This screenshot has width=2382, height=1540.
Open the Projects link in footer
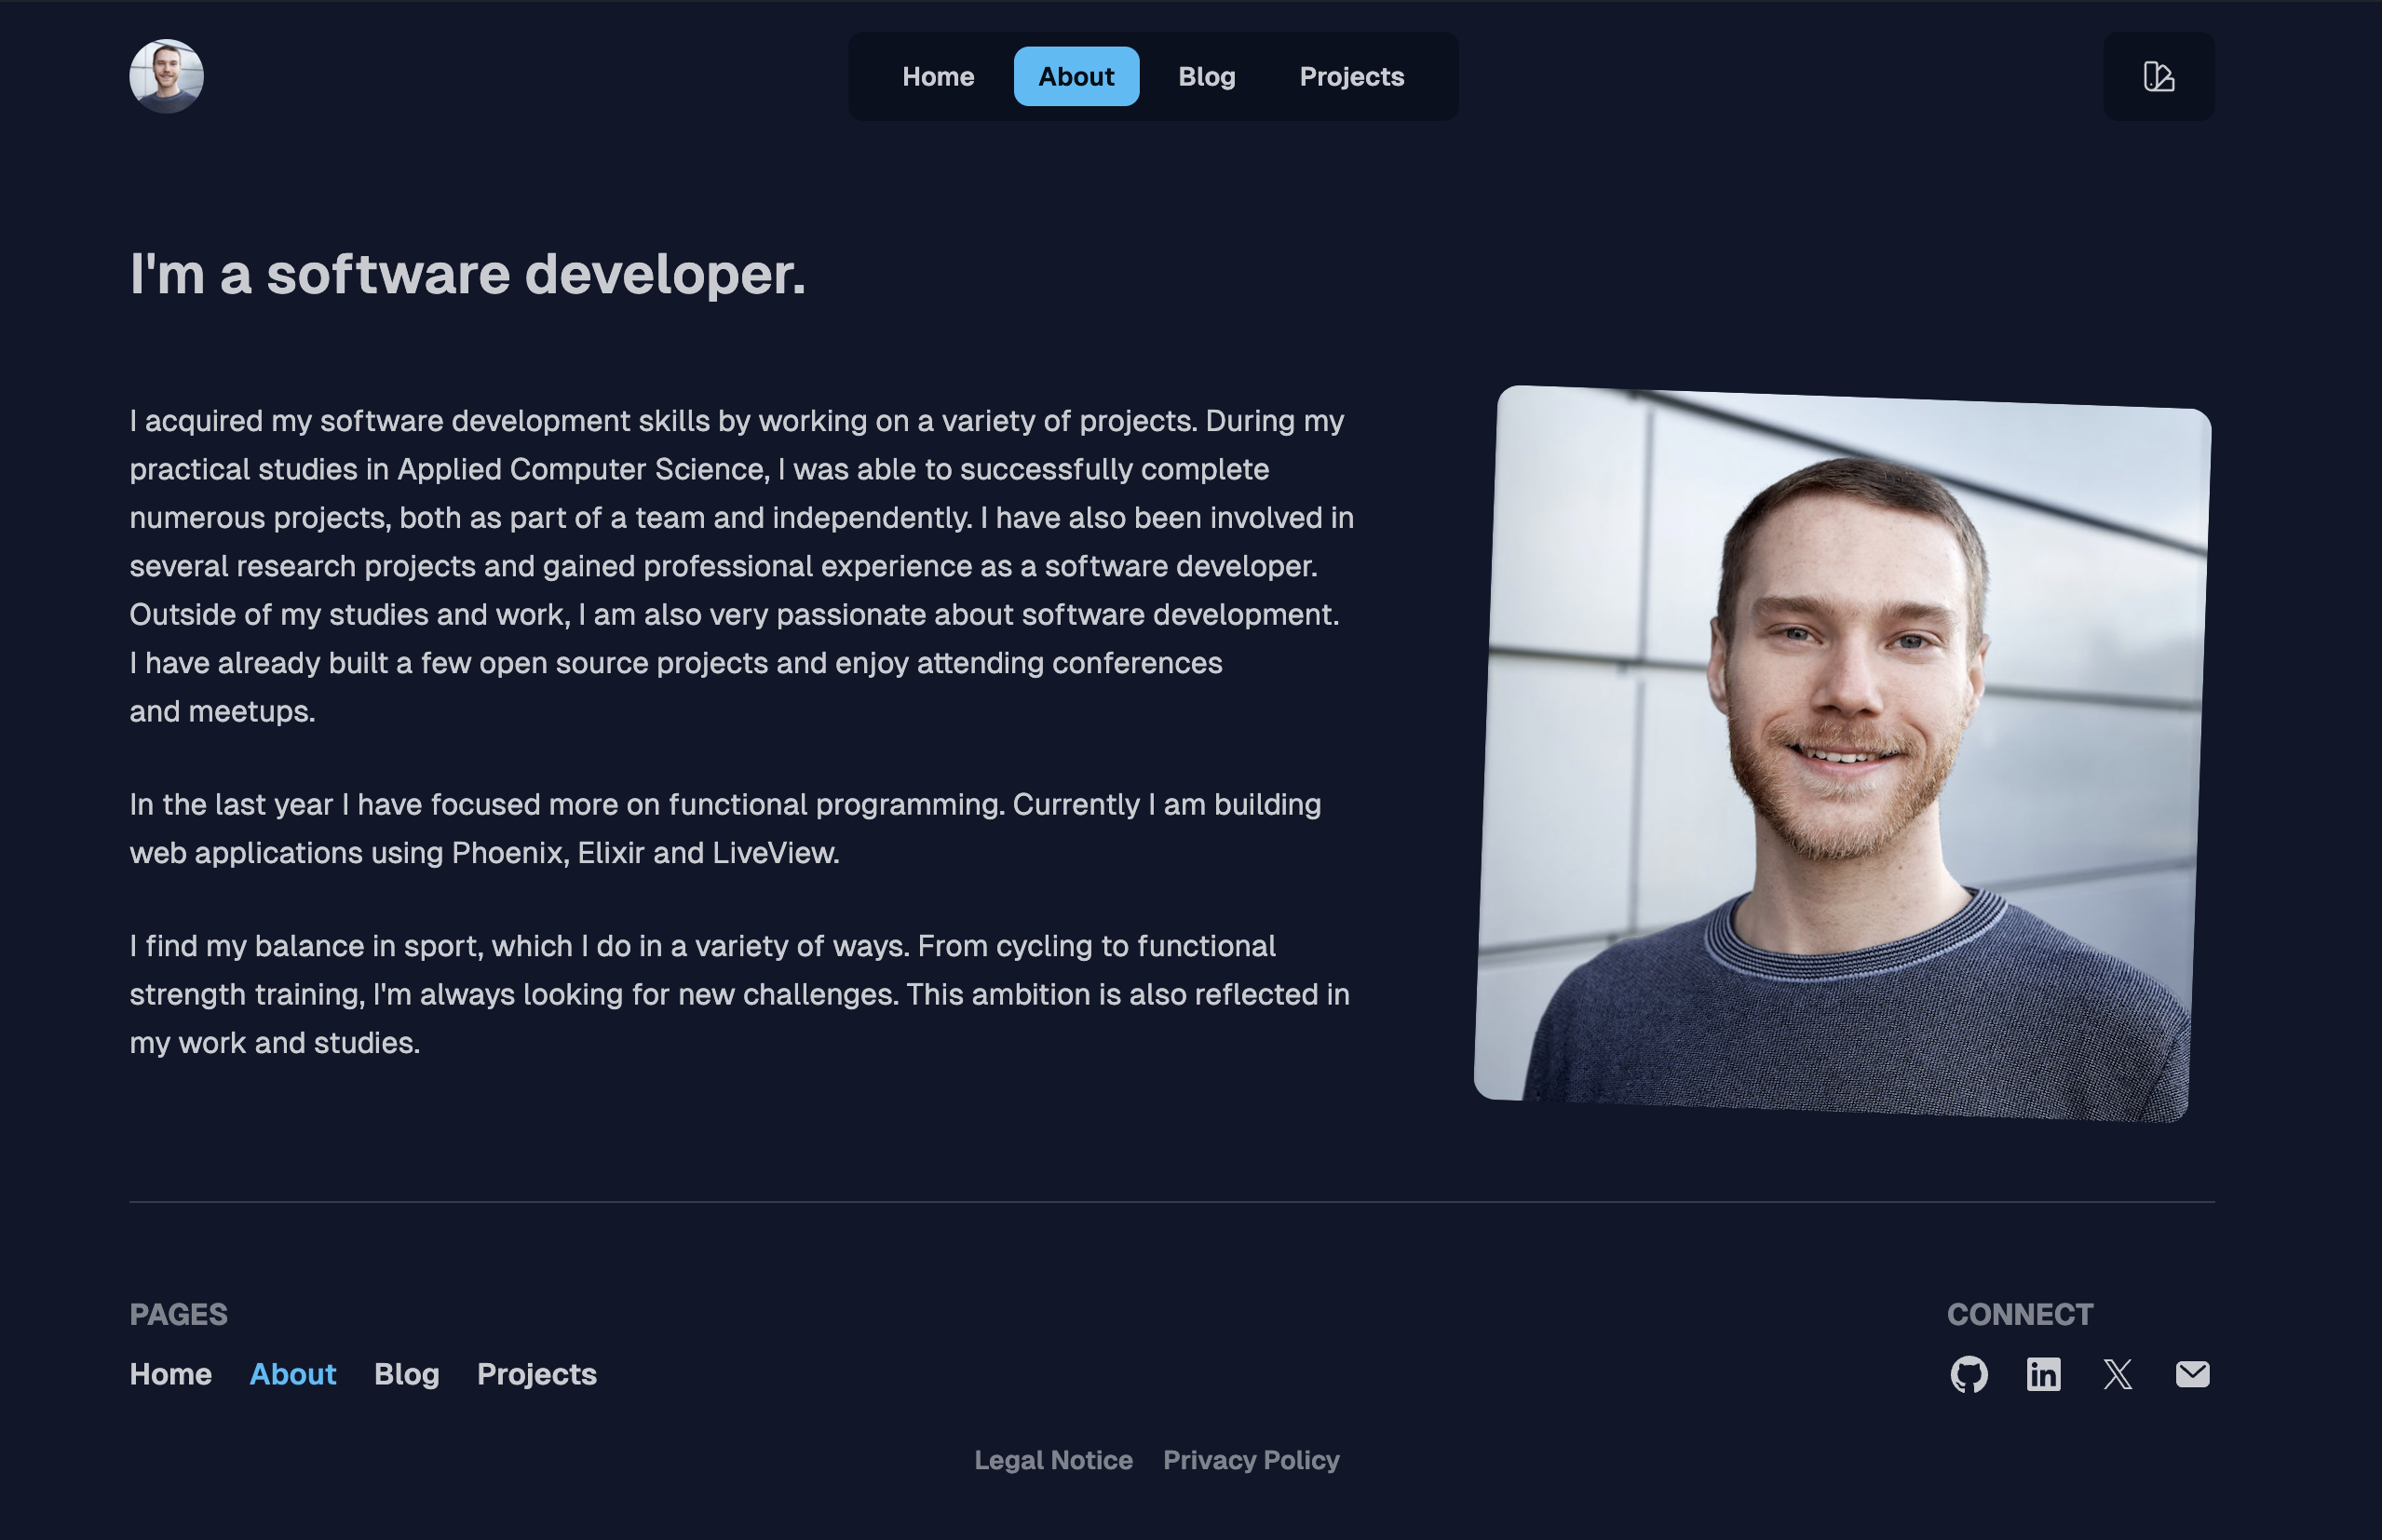(536, 1374)
